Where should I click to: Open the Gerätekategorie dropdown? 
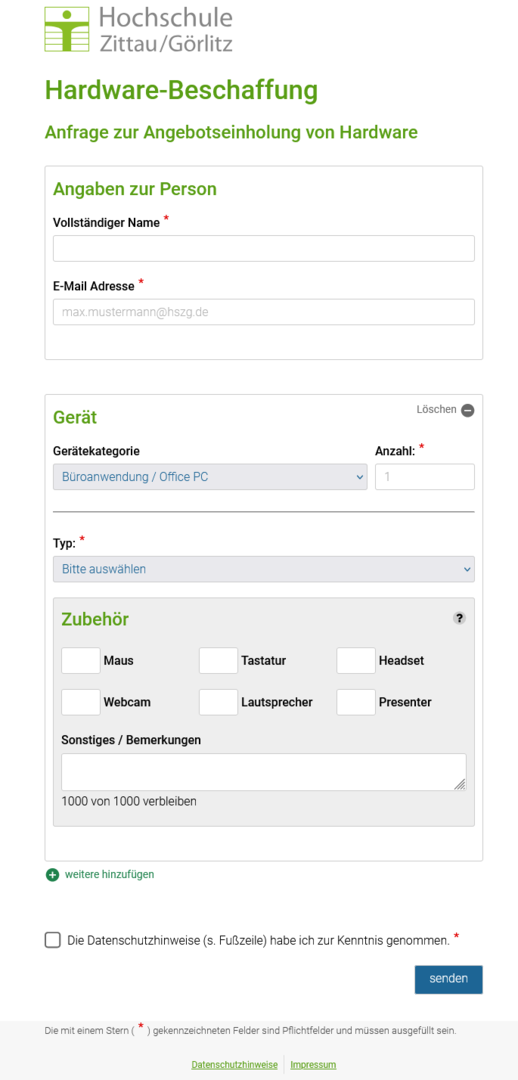(210, 477)
